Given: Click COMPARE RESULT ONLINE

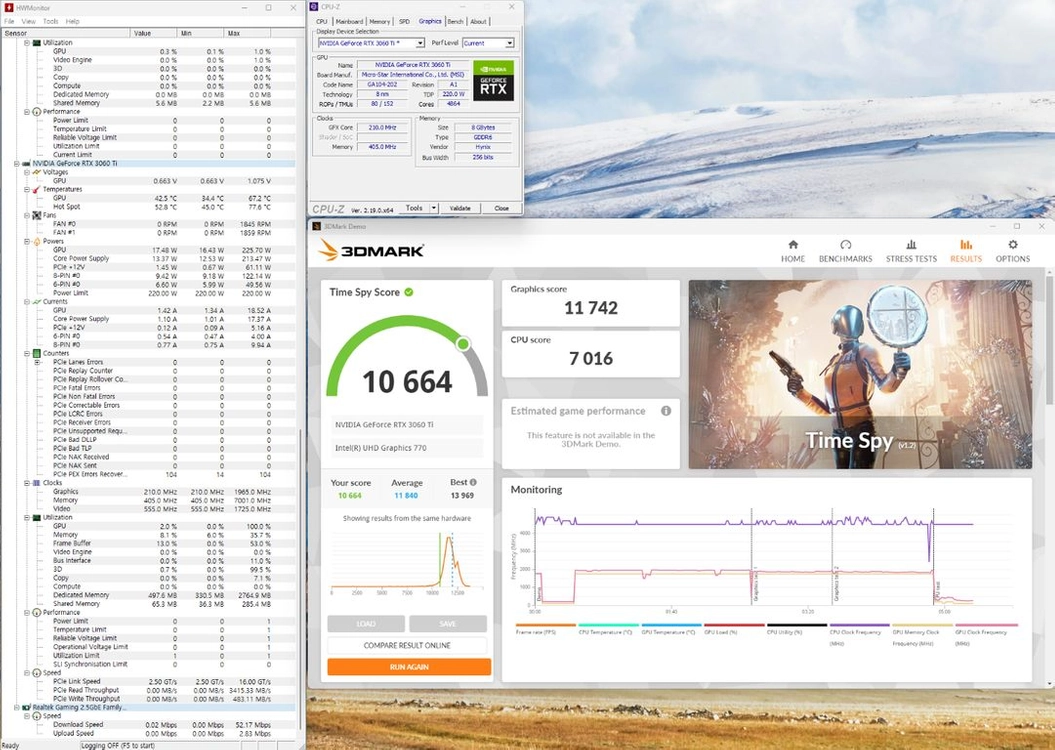Looking at the screenshot, I should click(x=407, y=645).
